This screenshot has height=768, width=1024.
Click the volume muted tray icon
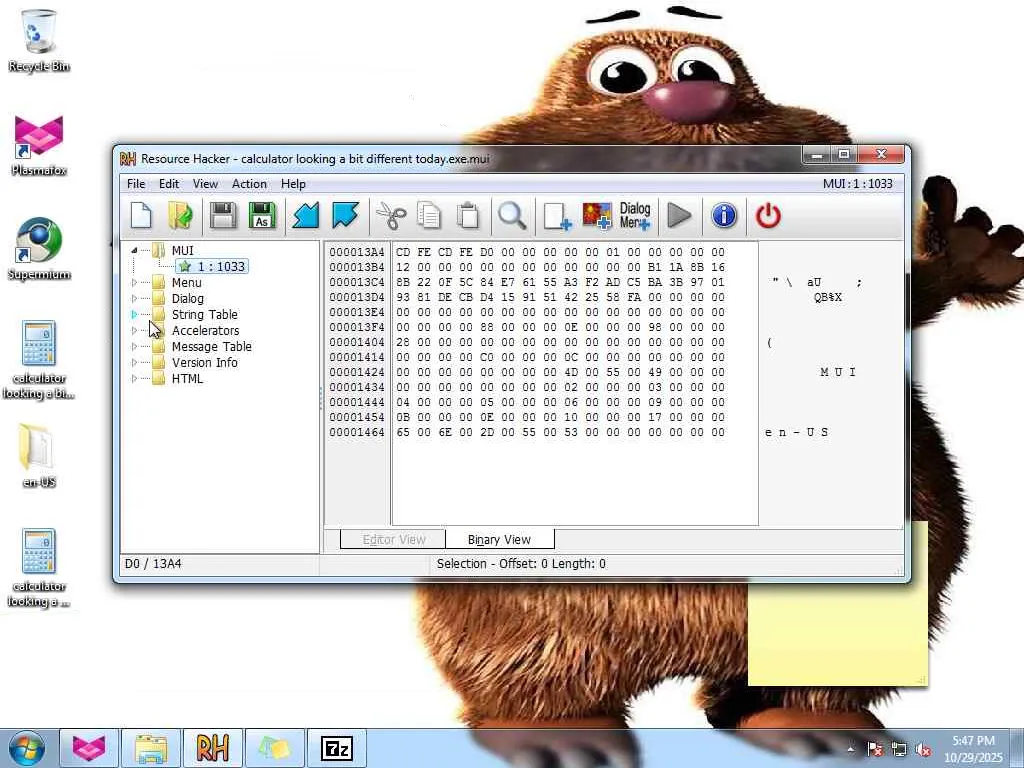923,750
